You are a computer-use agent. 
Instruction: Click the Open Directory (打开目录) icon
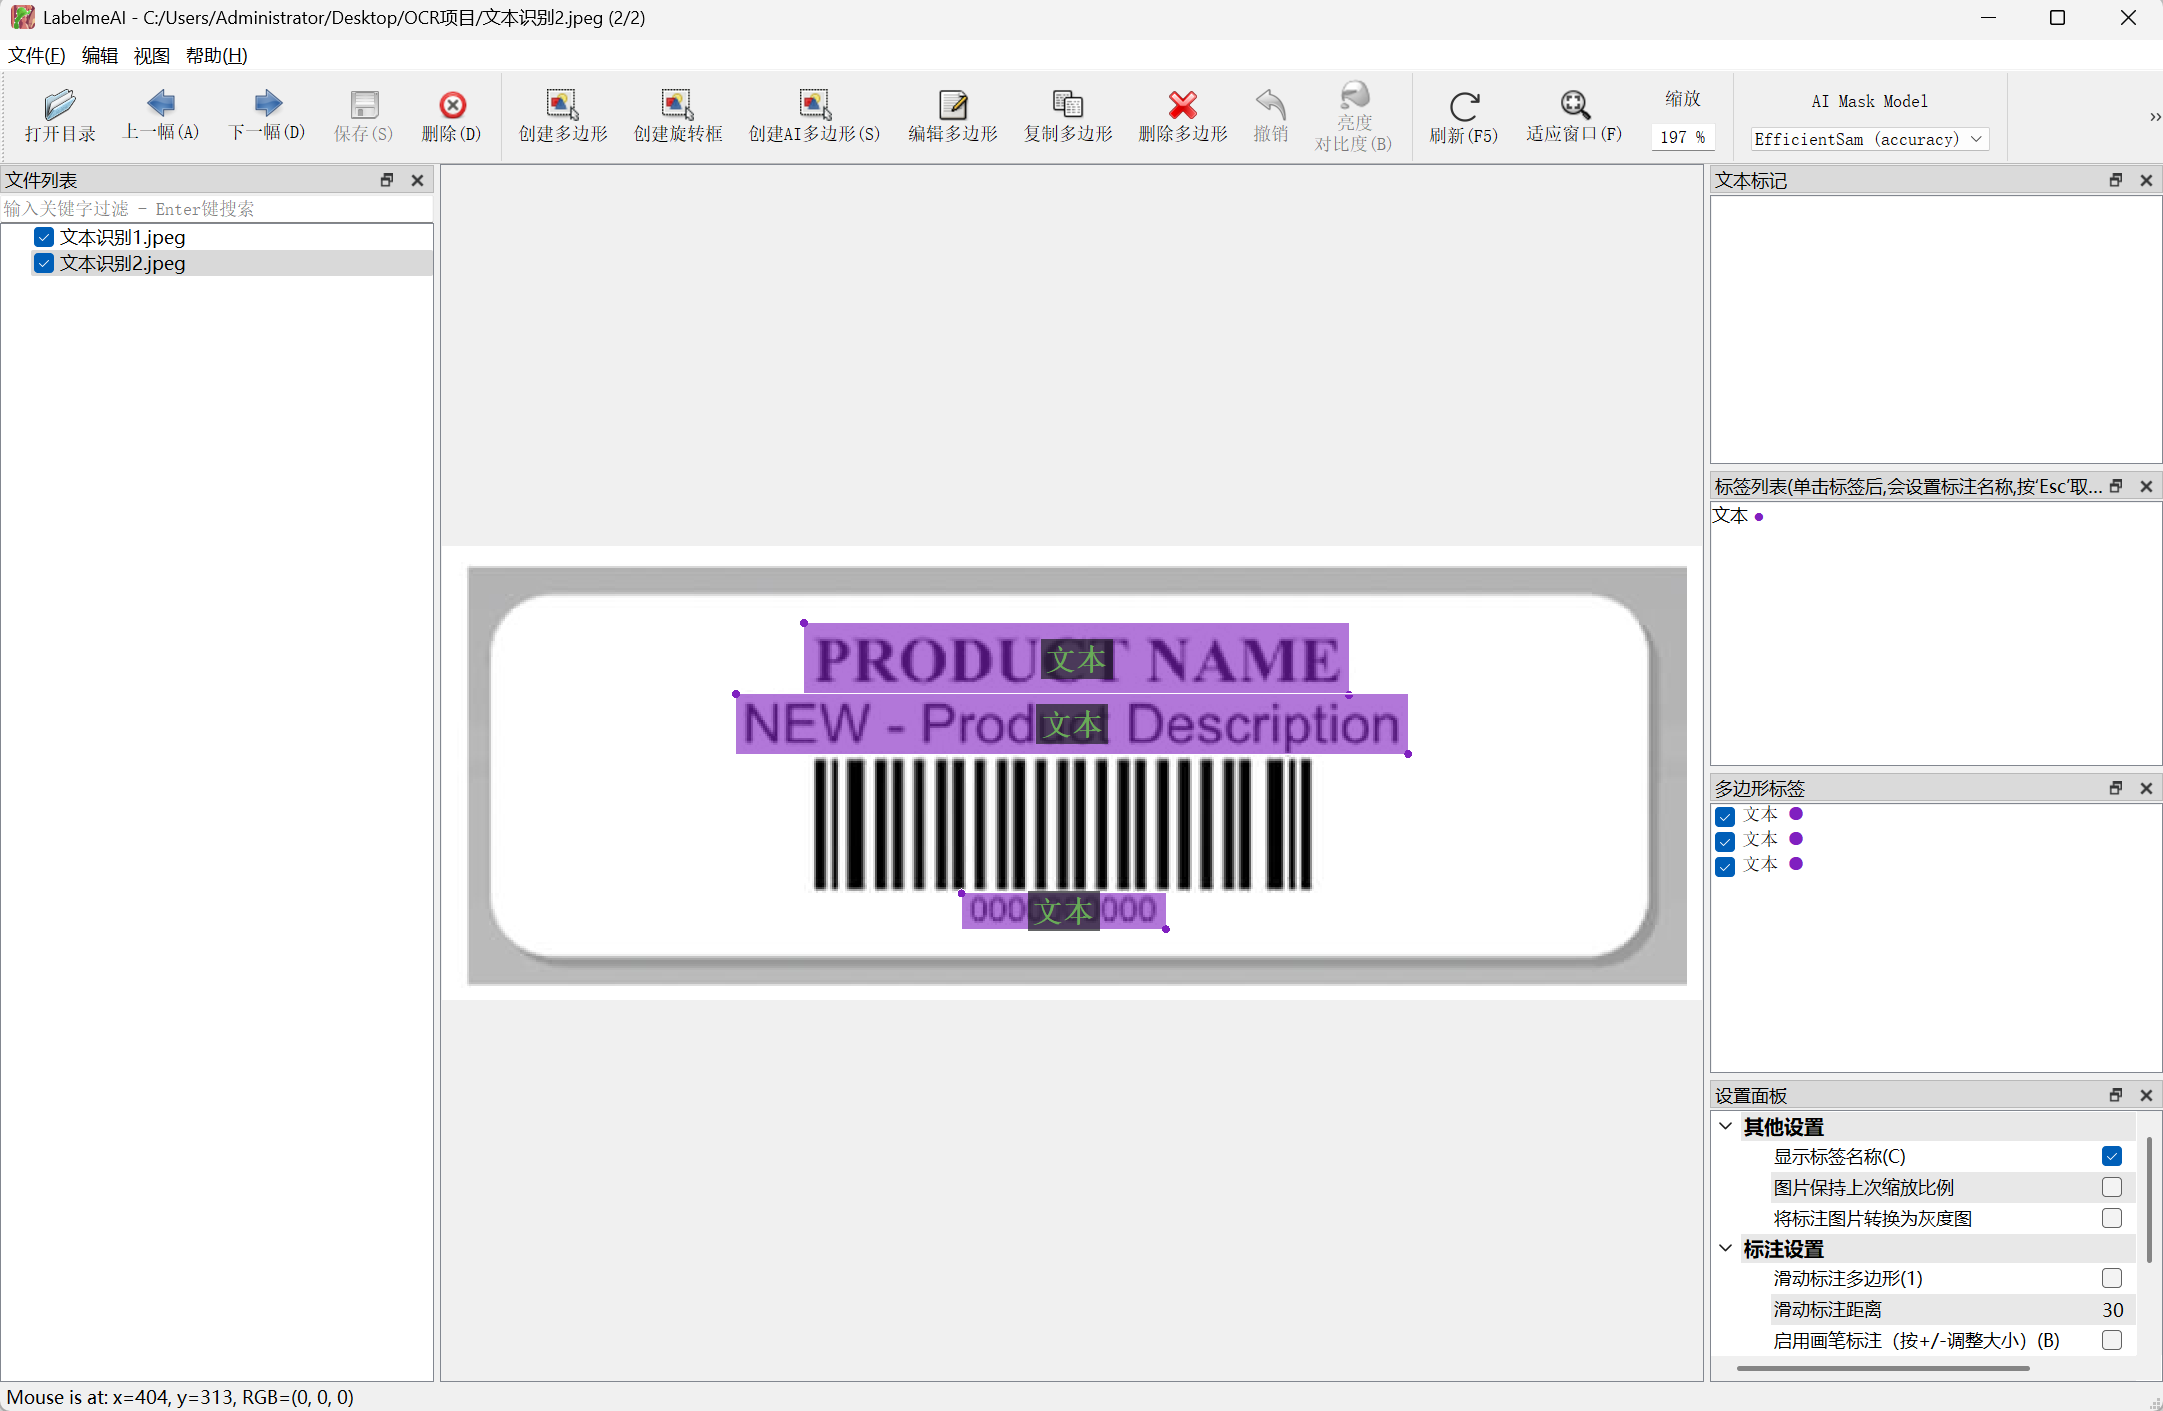click(x=60, y=104)
